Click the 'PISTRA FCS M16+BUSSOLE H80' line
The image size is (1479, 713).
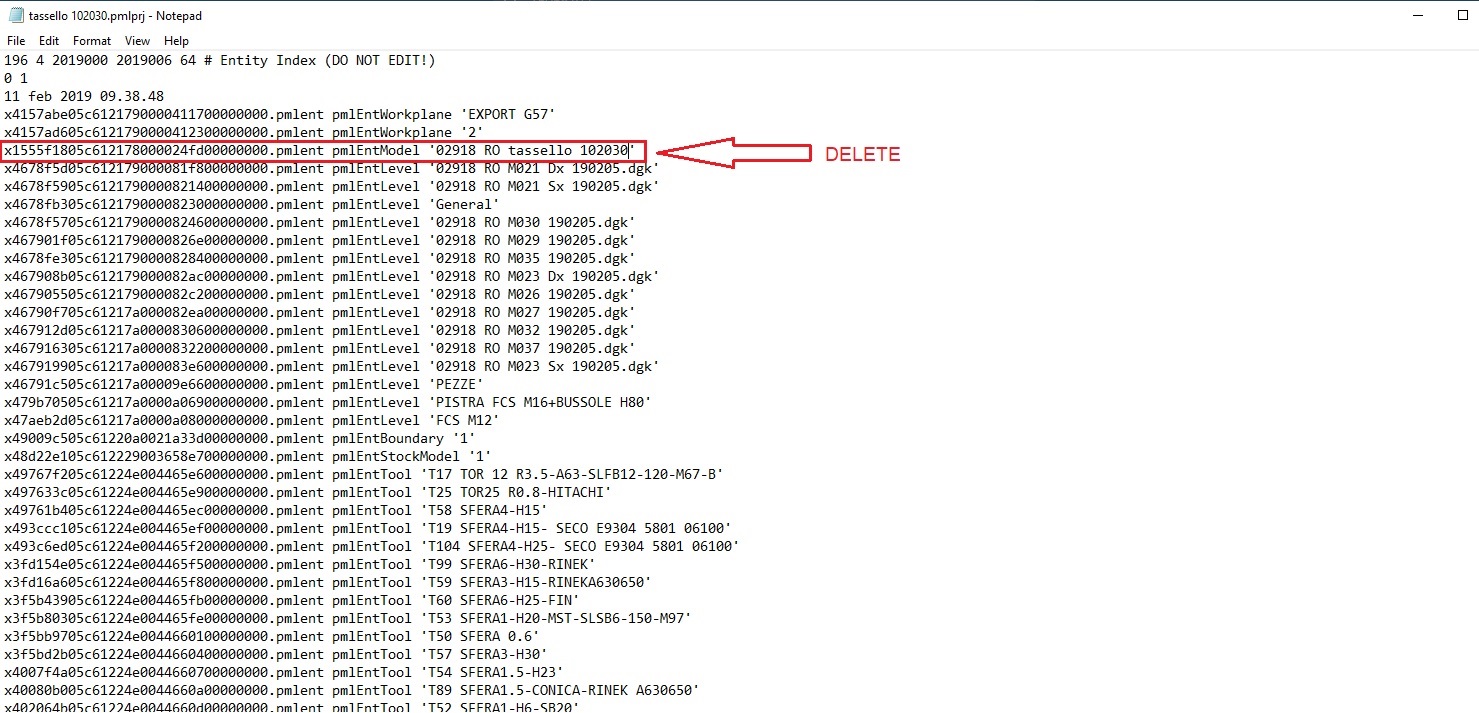[400, 402]
